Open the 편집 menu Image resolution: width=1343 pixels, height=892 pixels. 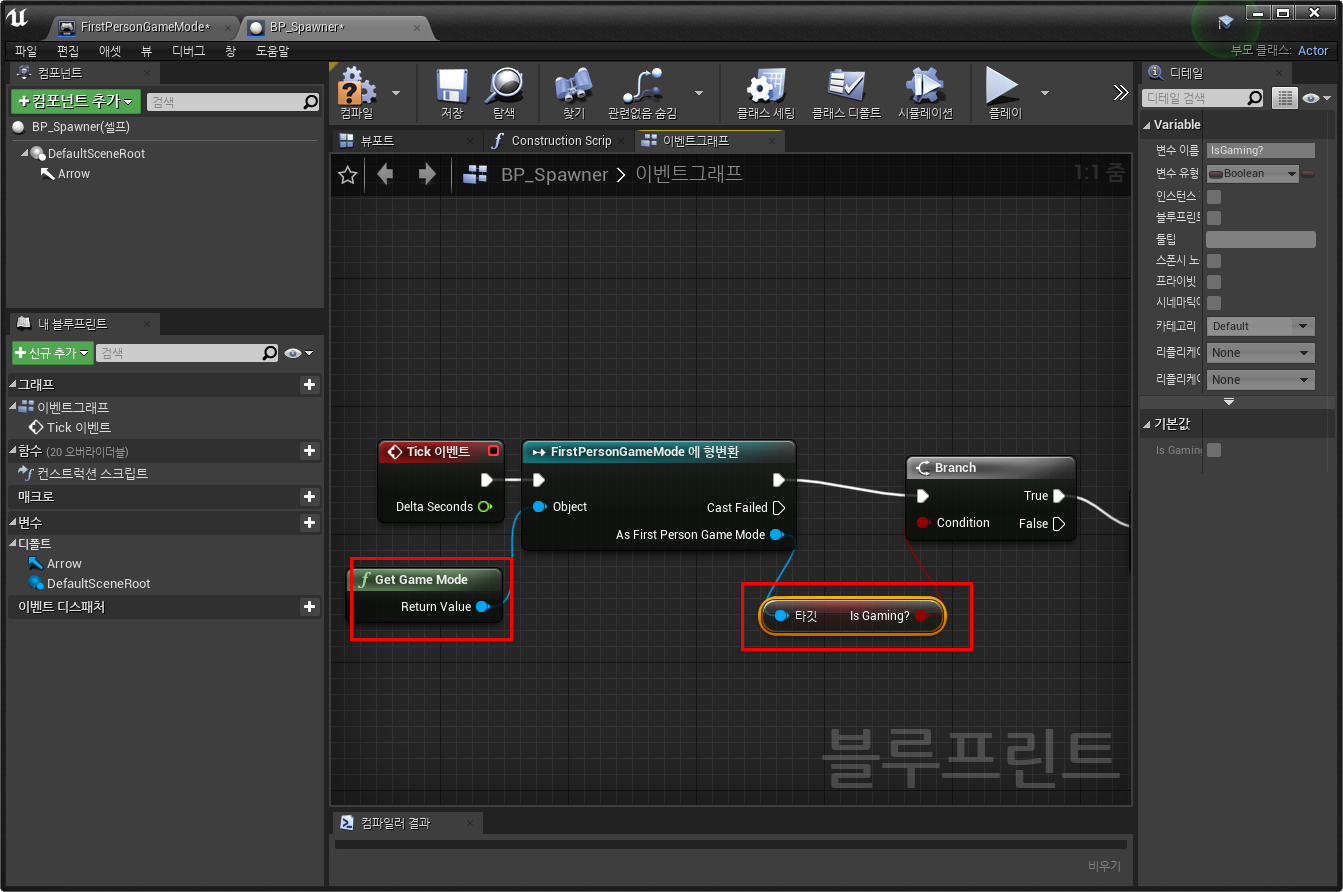[x=68, y=51]
